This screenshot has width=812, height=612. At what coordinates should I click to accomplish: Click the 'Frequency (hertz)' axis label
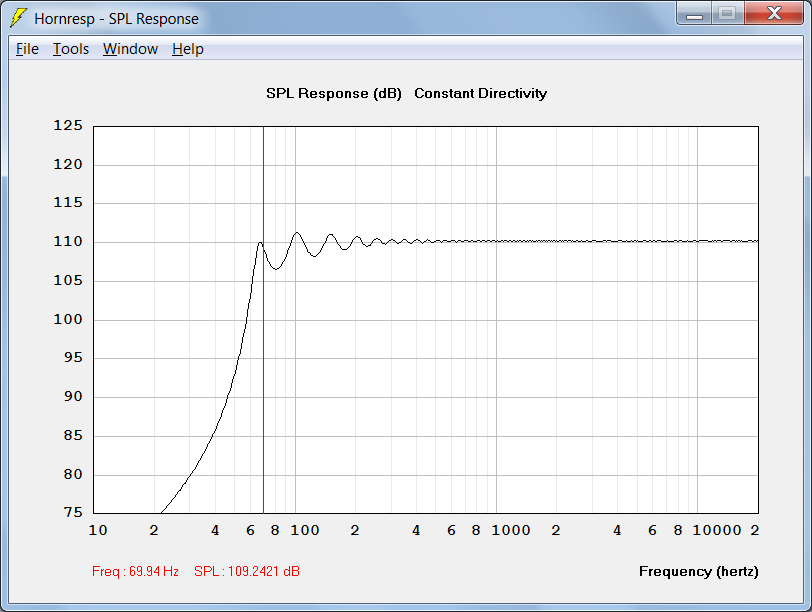(x=698, y=571)
